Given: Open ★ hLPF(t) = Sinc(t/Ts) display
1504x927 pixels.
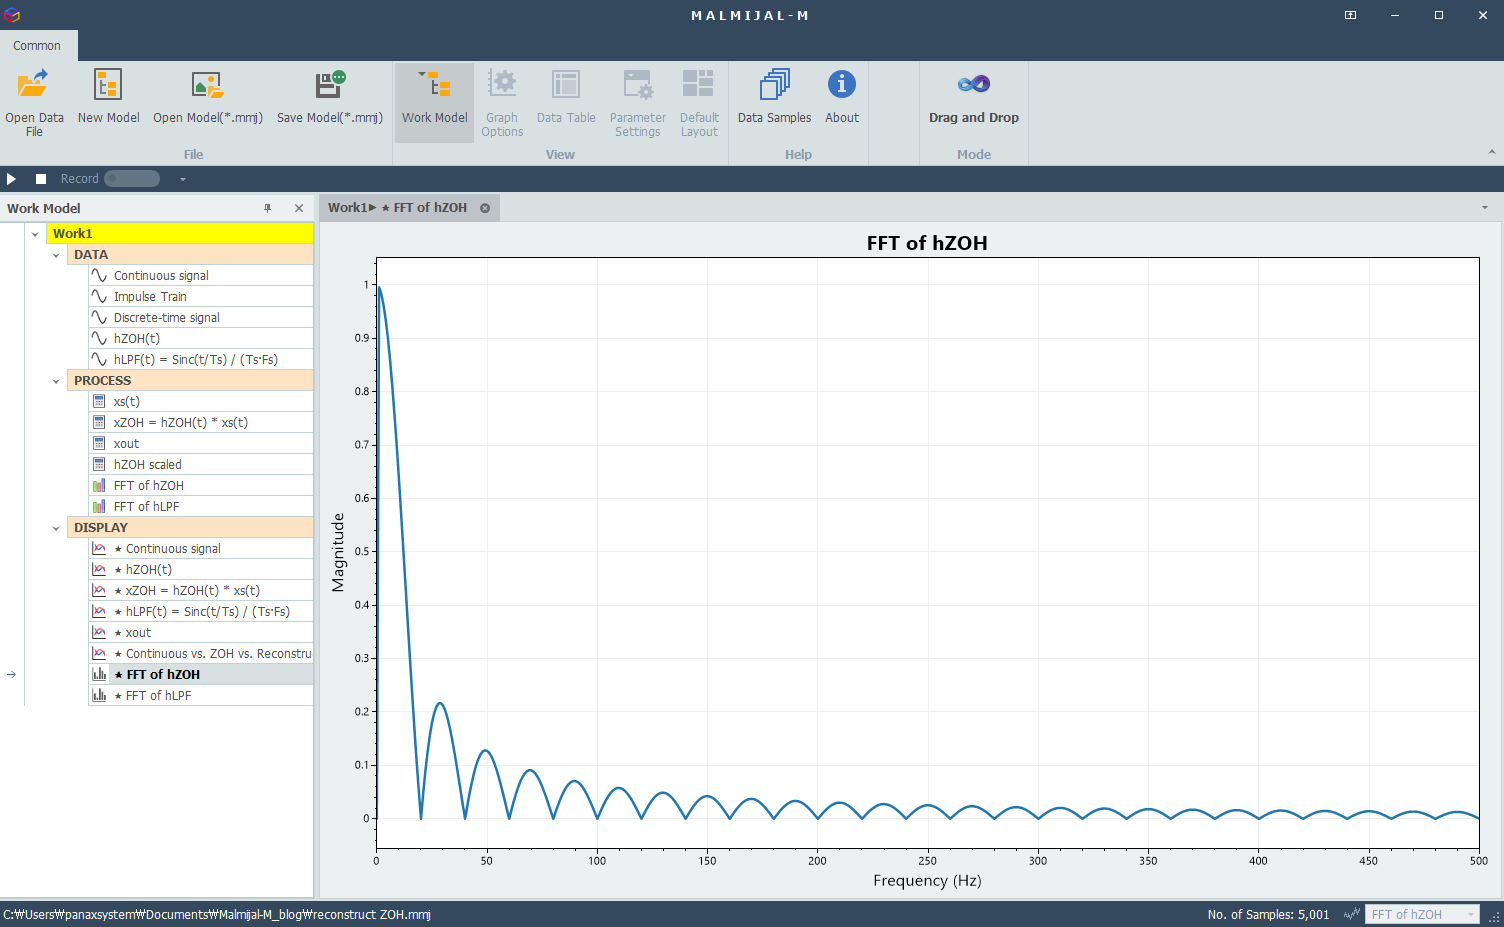Looking at the screenshot, I should click(x=200, y=612).
